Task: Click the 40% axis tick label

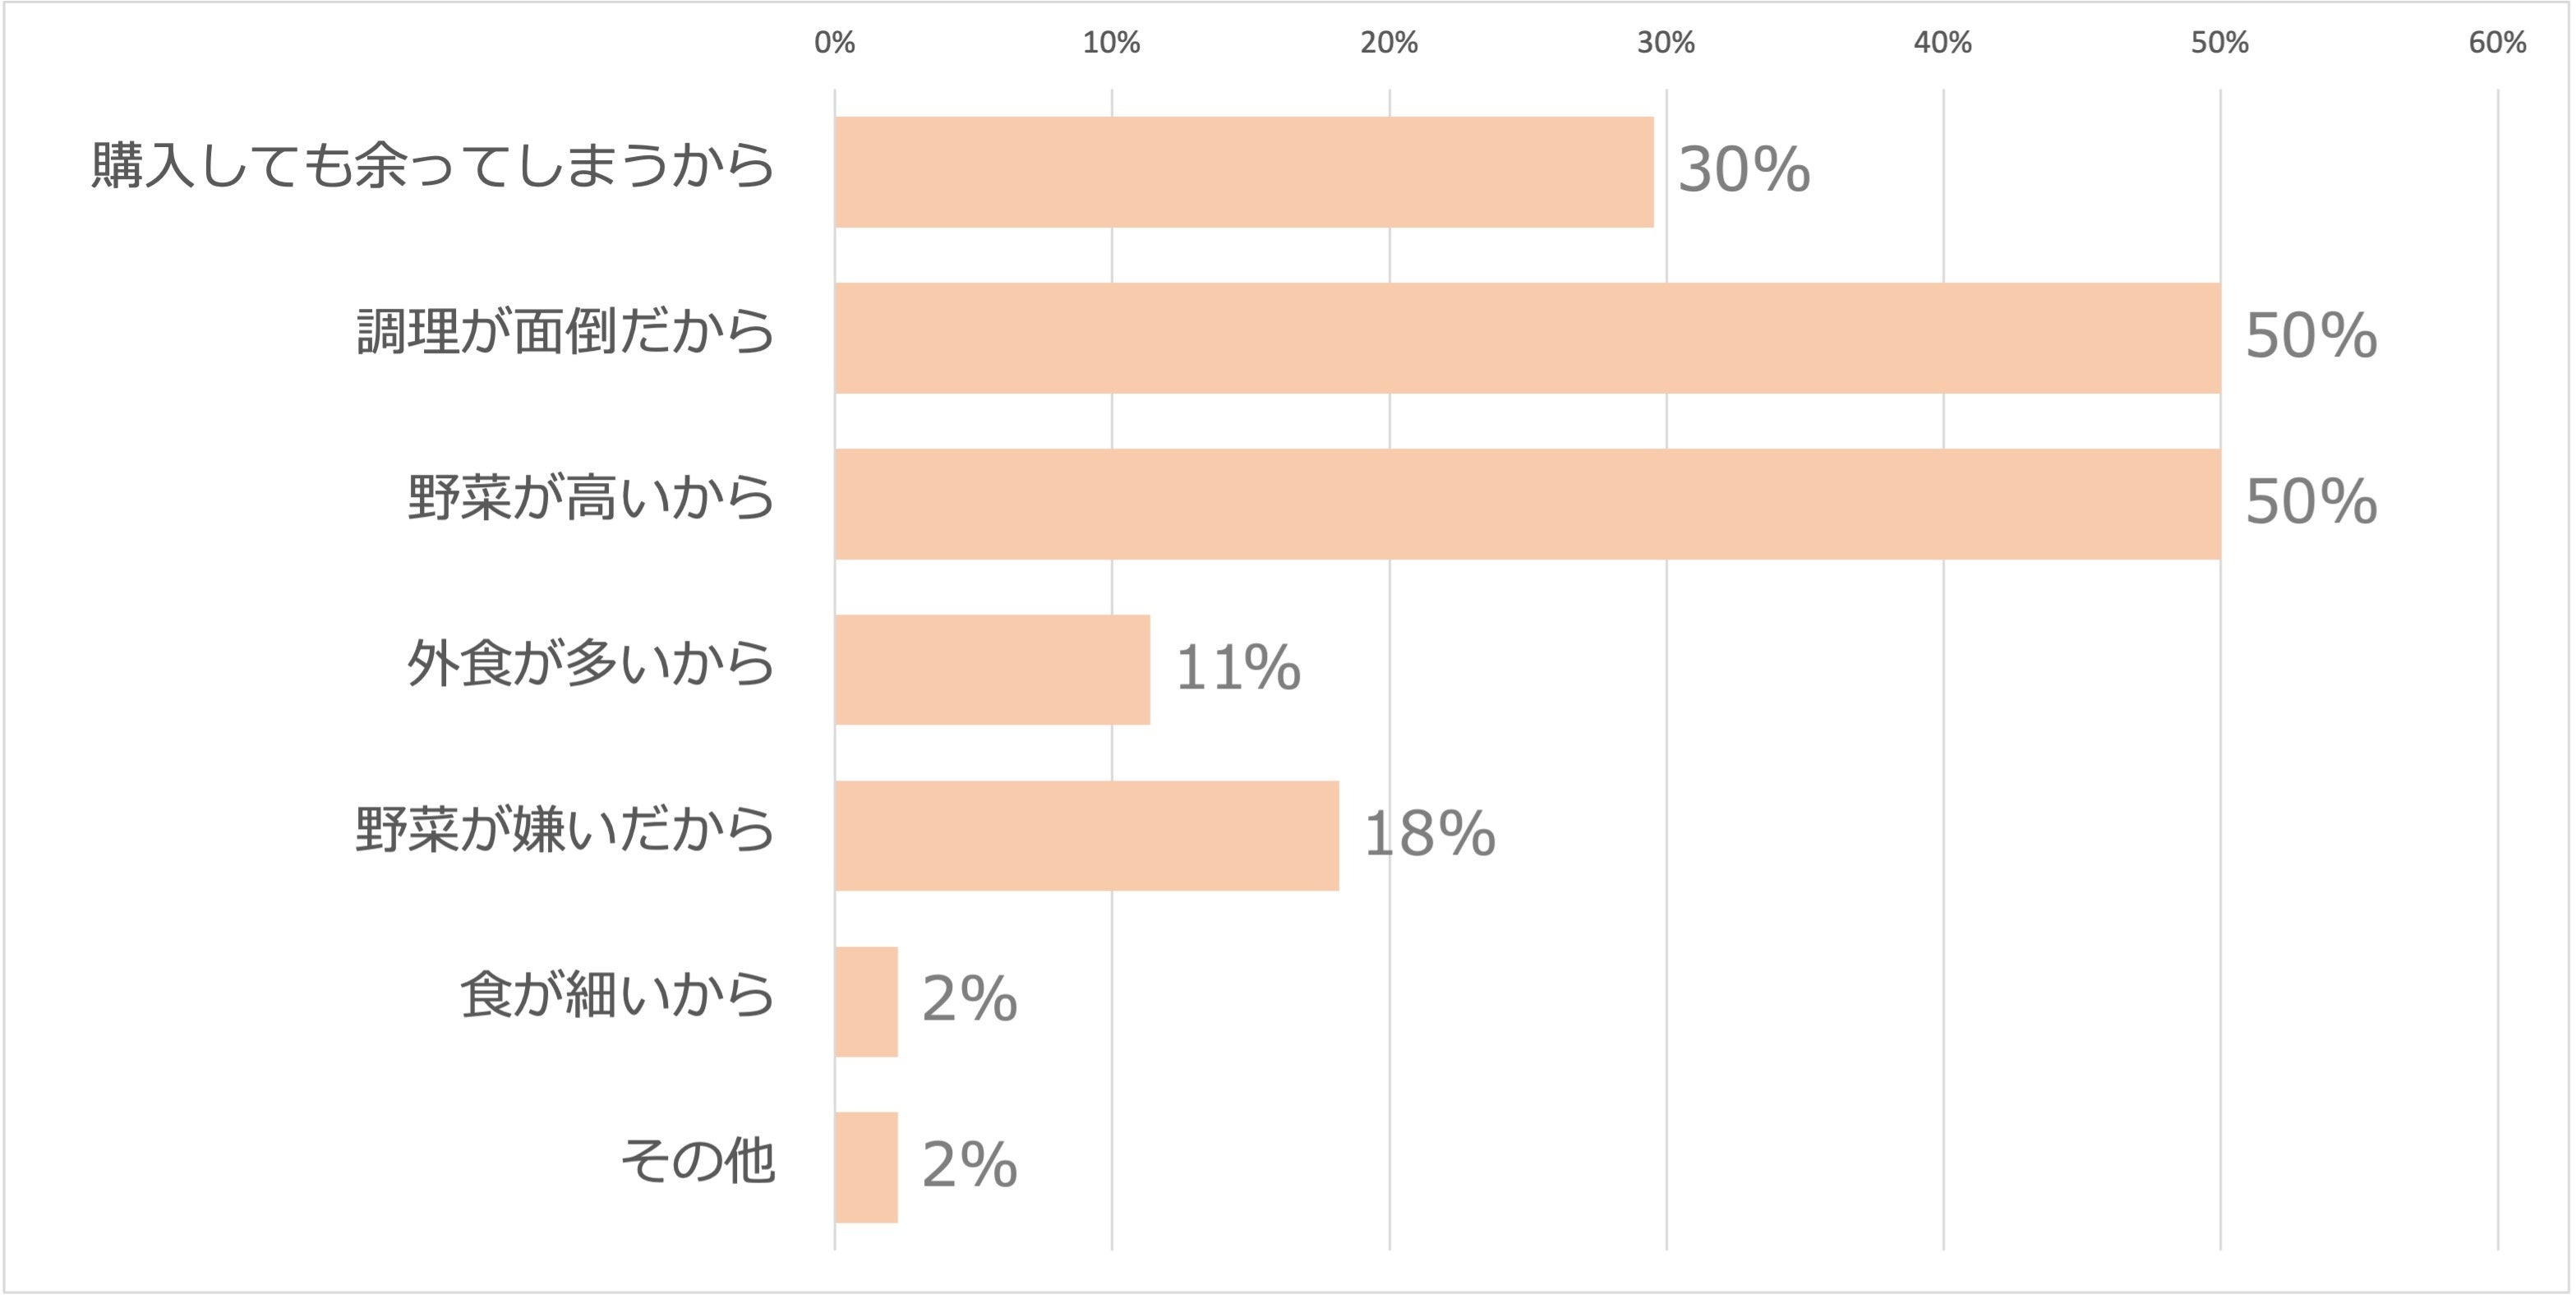Action: (x=1943, y=43)
